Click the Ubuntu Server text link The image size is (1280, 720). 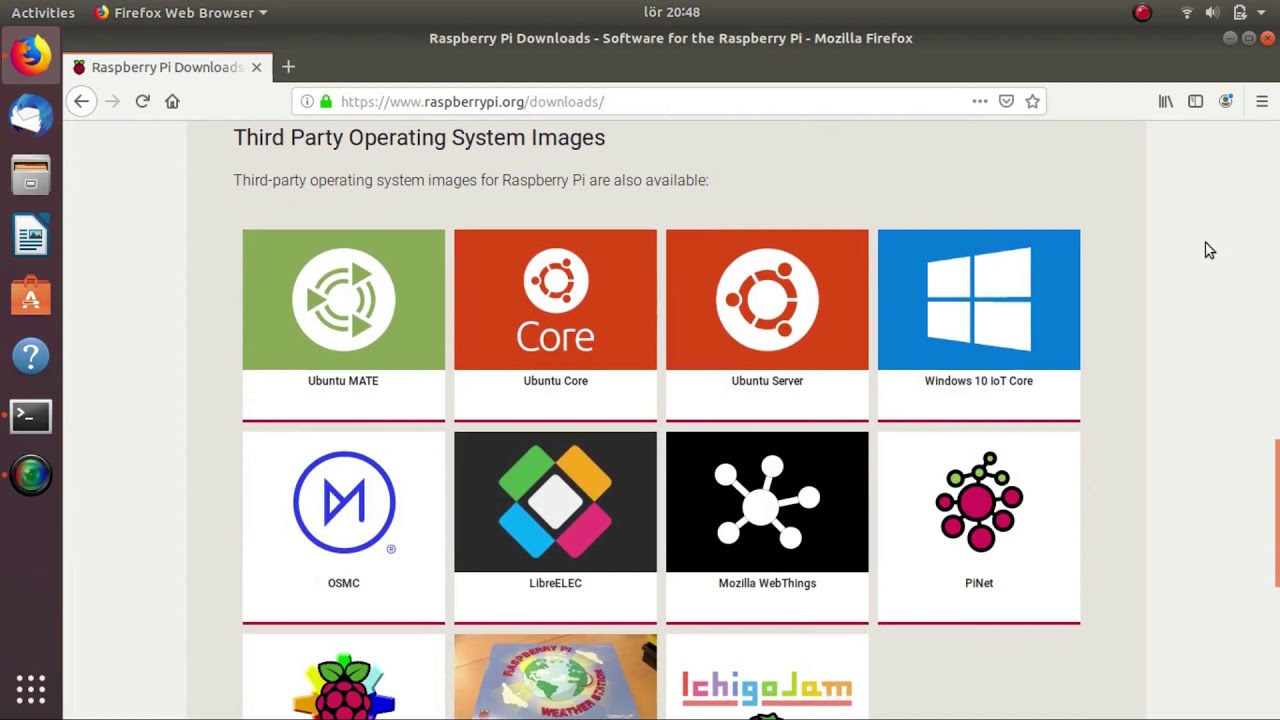(767, 381)
